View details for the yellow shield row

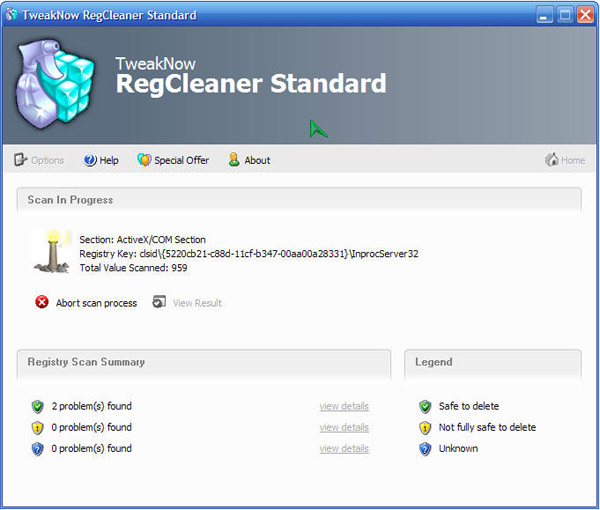[x=344, y=427]
